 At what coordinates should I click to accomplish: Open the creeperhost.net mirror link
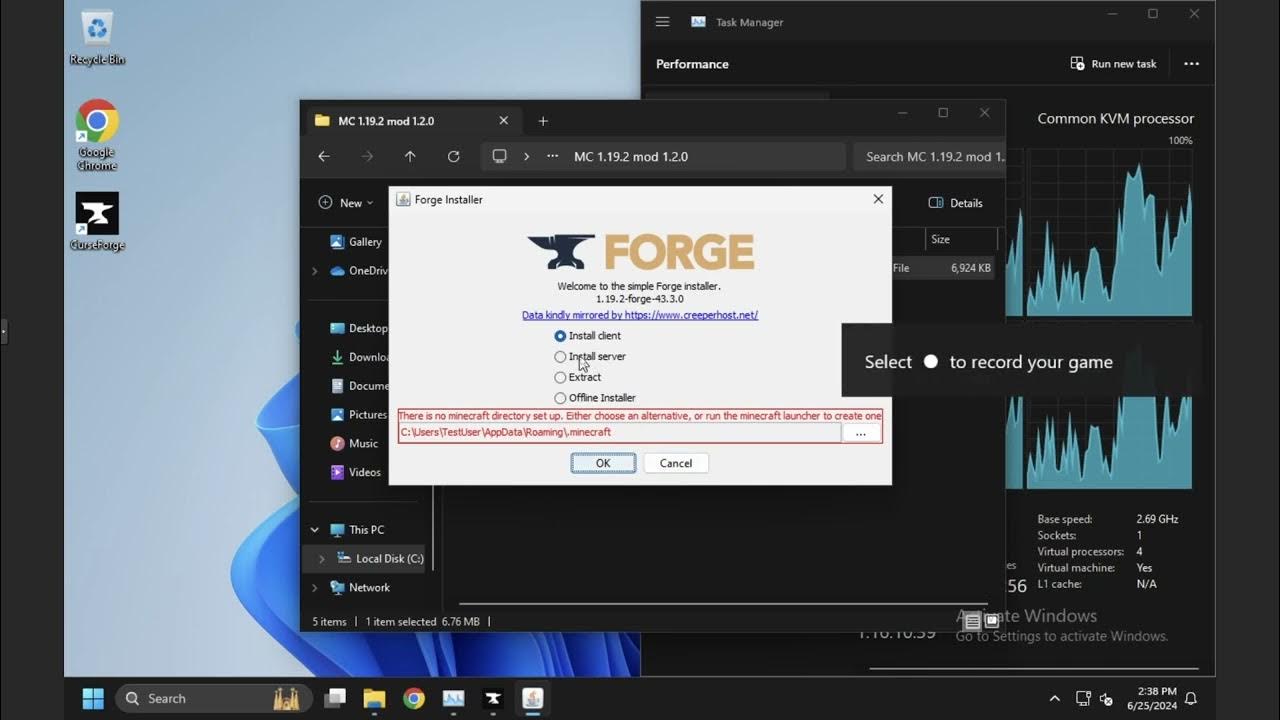click(x=640, y=315)
